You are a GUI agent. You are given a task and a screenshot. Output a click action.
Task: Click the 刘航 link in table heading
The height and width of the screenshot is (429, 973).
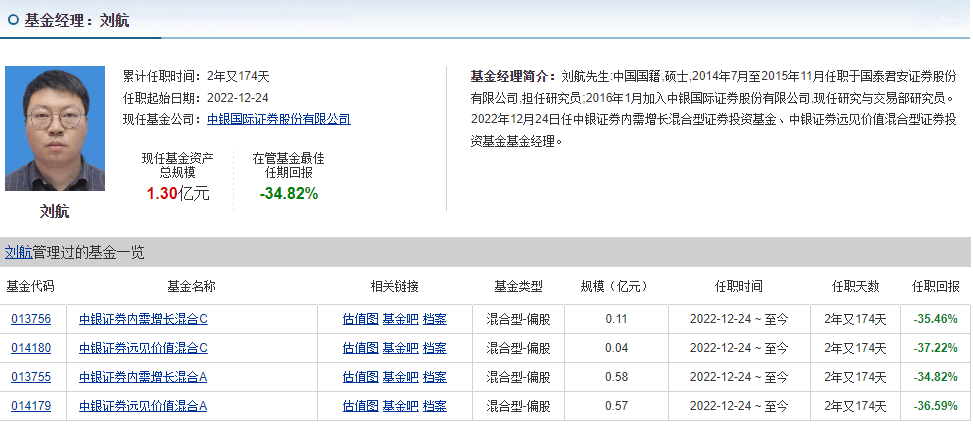19,253
